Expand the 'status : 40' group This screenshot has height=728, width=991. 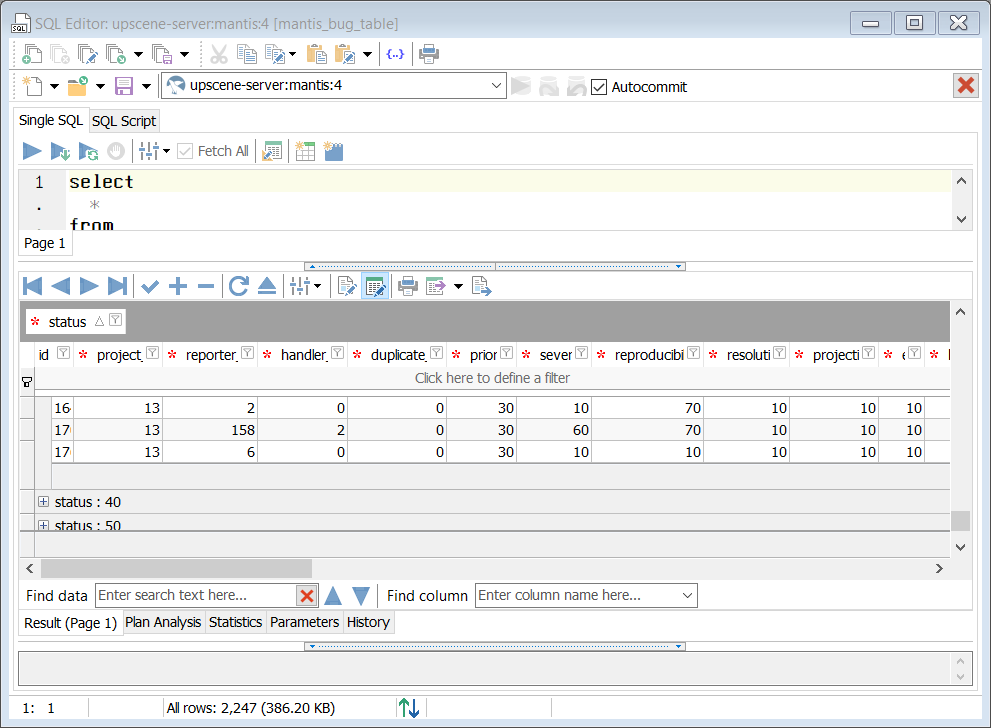(43, 502)
